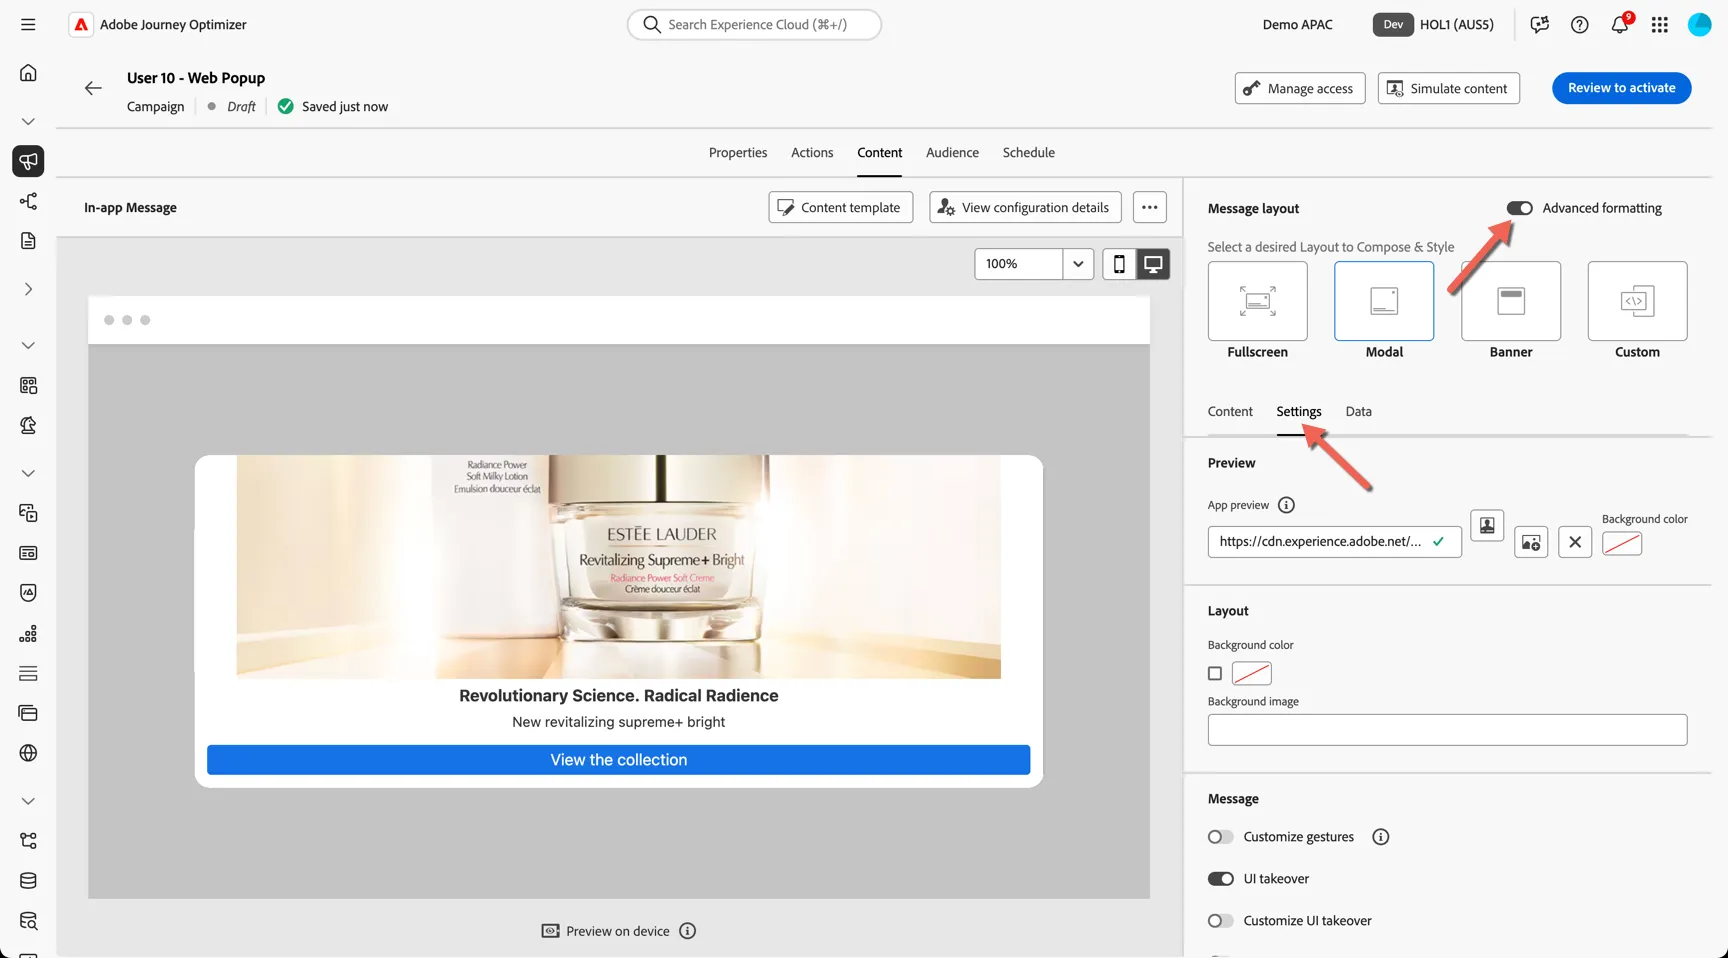This screenshot has height=958, width=1728.
Task: Switch to the Properties tab
Action: tap(738, 152)
